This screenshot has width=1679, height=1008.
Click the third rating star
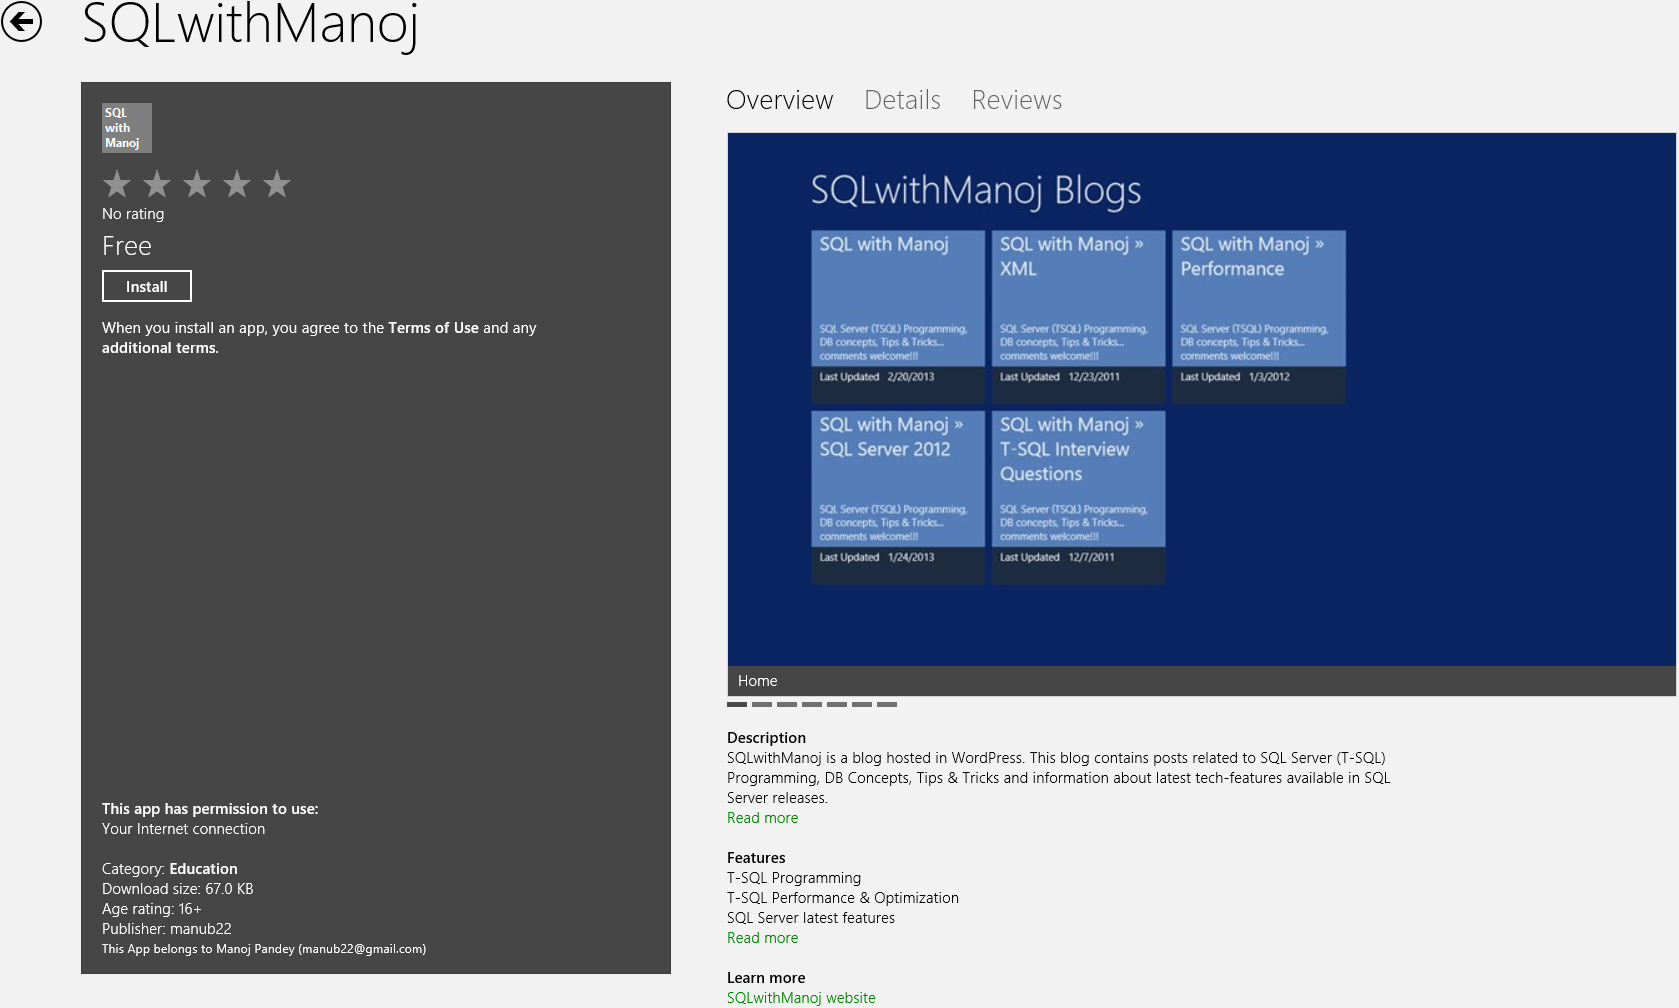coord(197,184)
